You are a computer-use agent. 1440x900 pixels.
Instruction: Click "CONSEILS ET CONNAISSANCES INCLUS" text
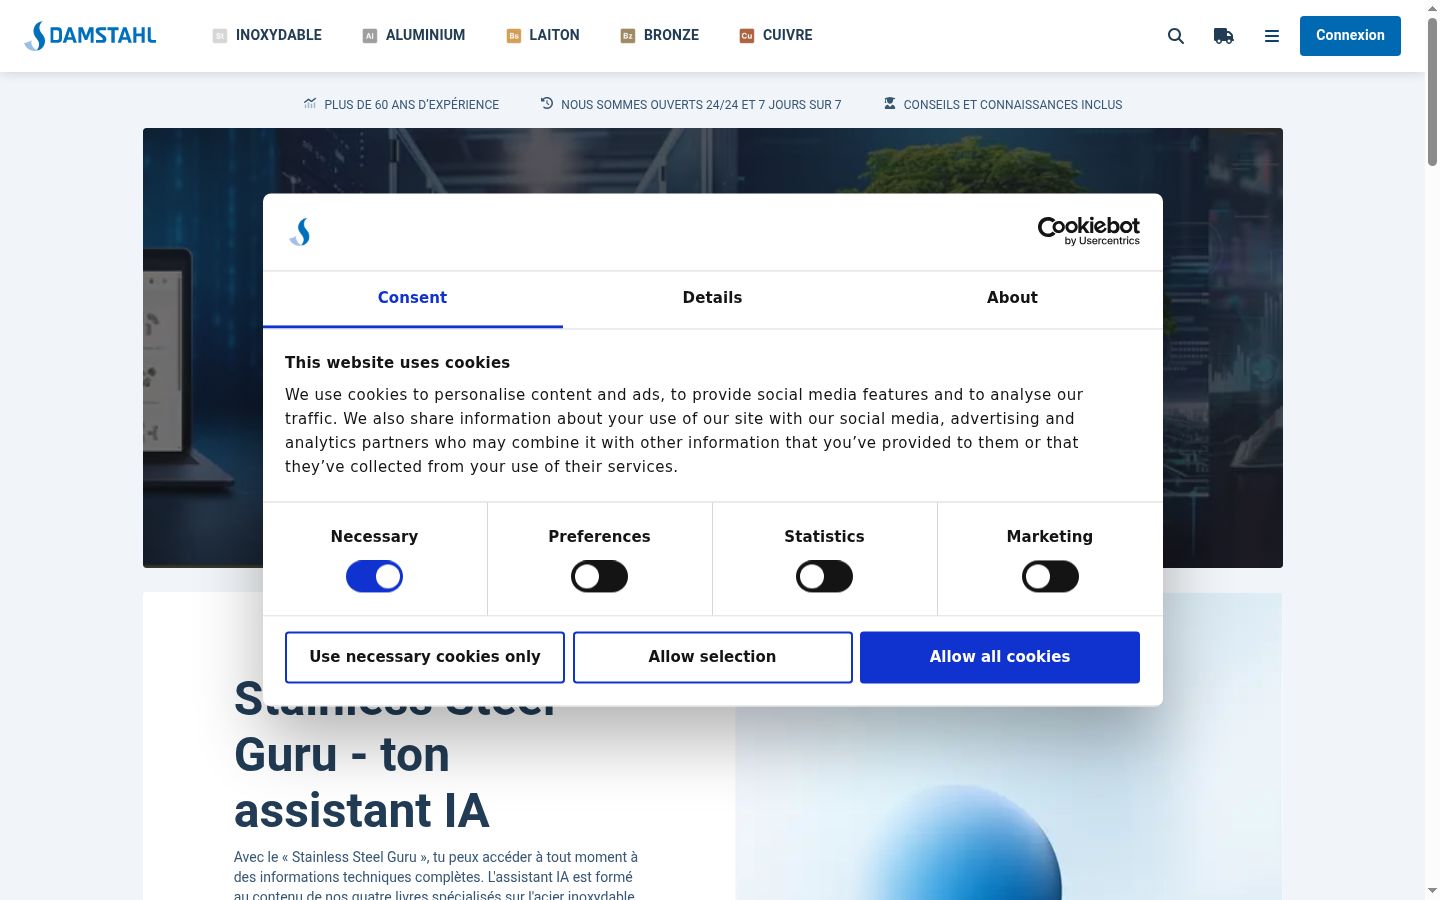1013,104
